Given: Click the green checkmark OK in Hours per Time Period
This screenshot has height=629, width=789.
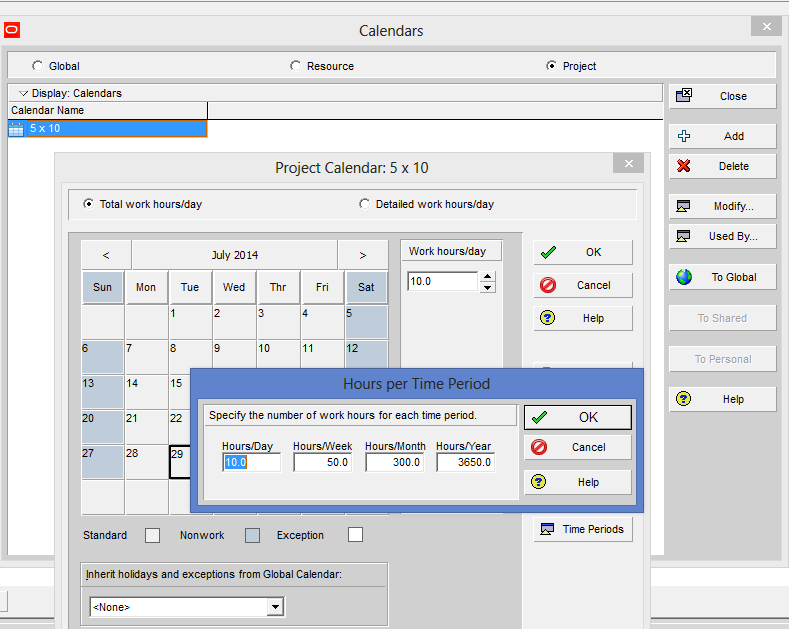Looking at the screenshot, I should tap(577, 417).
